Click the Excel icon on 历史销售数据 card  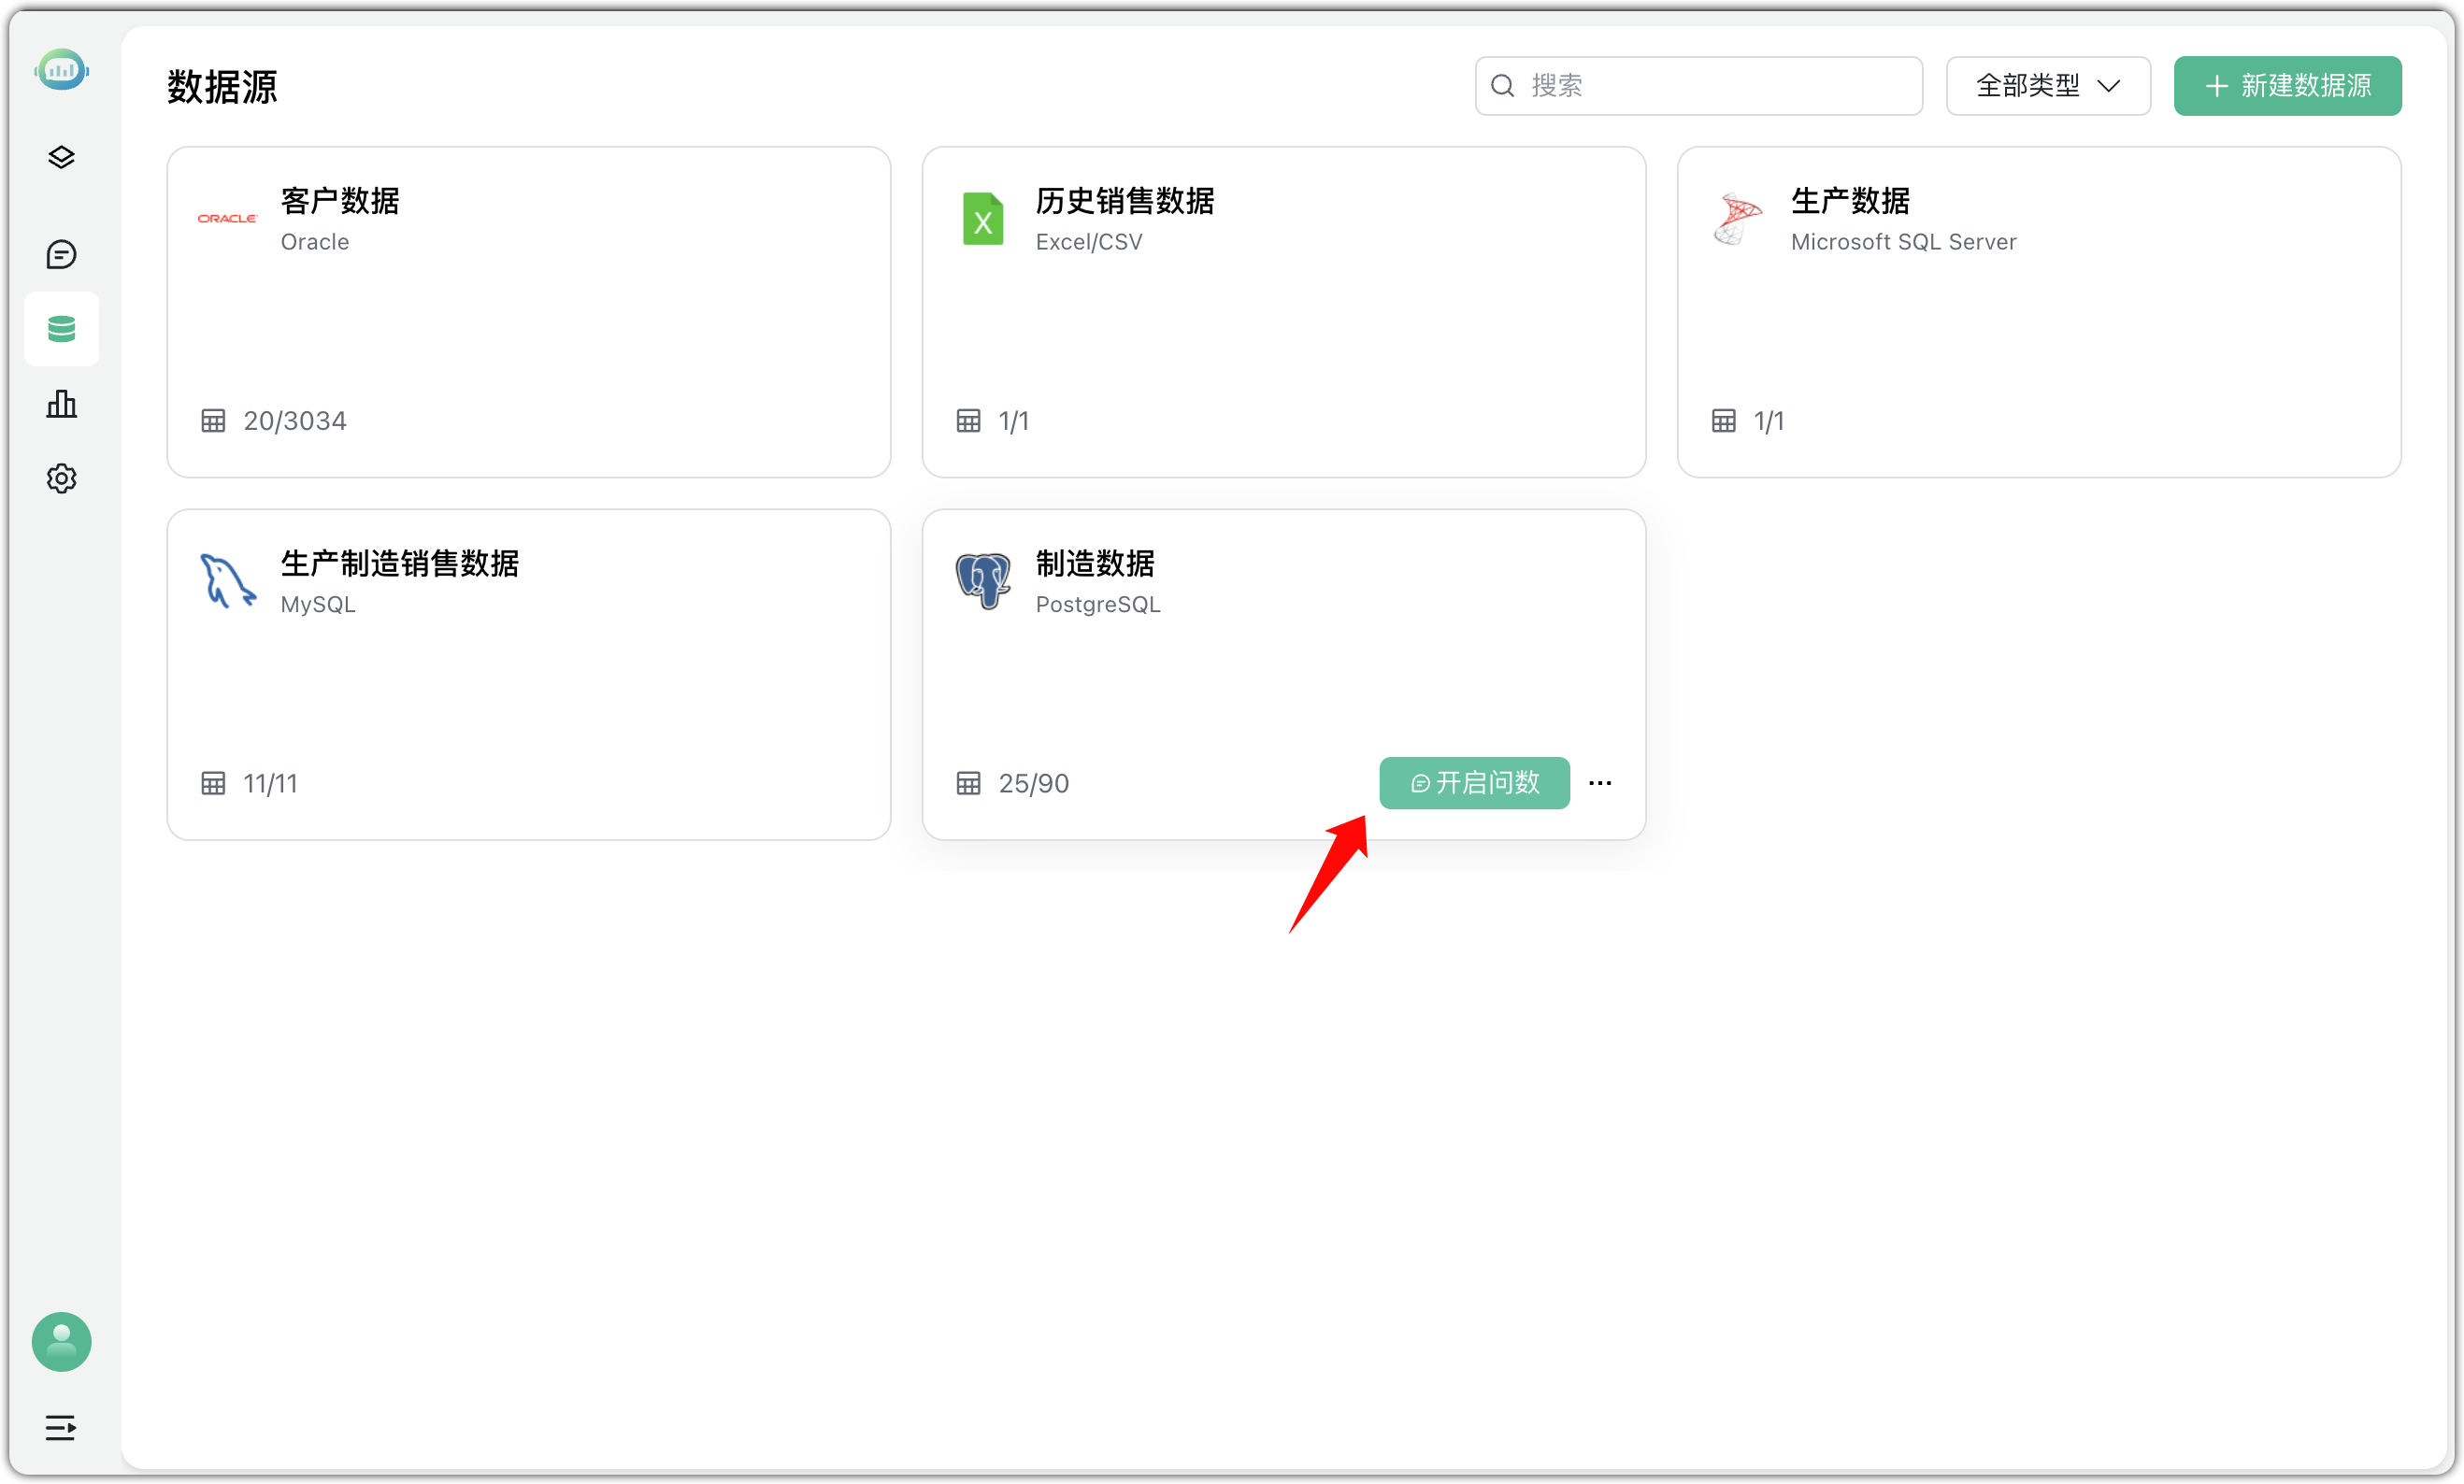(982, 218)
